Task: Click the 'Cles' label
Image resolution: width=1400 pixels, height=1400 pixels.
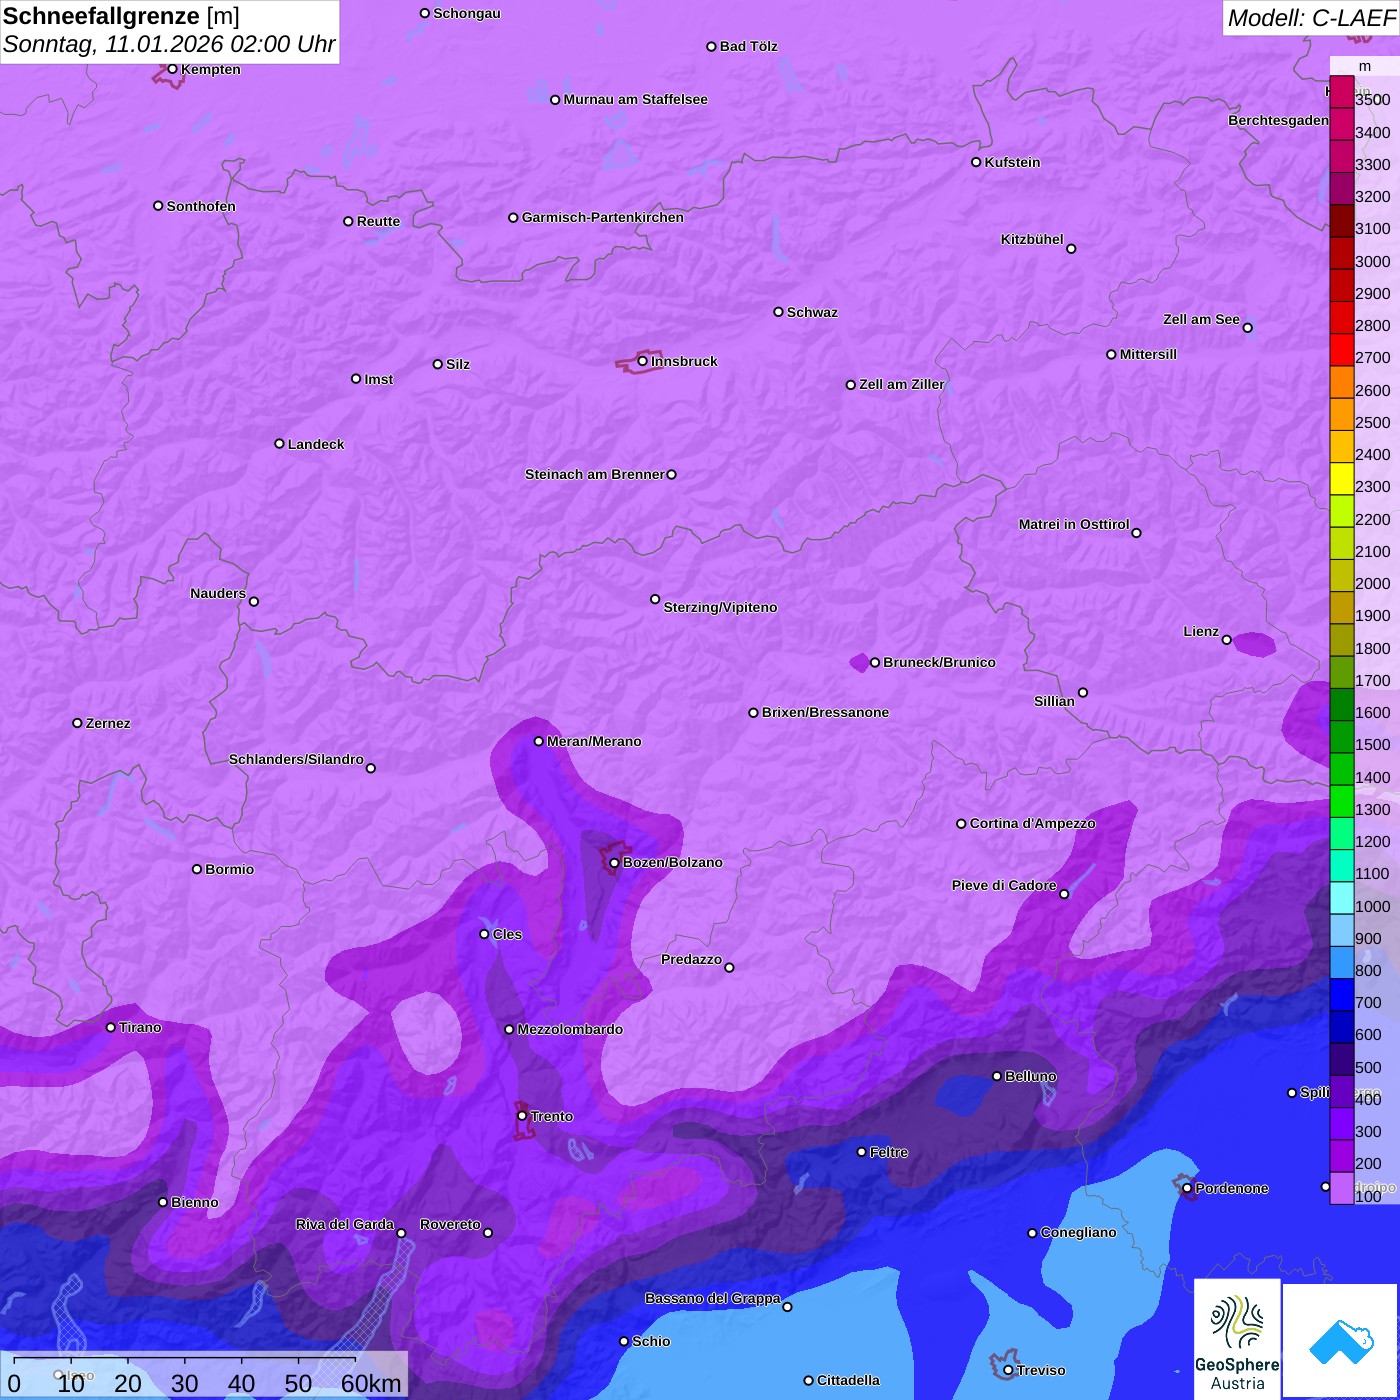Action: click(x=507, y=934)
